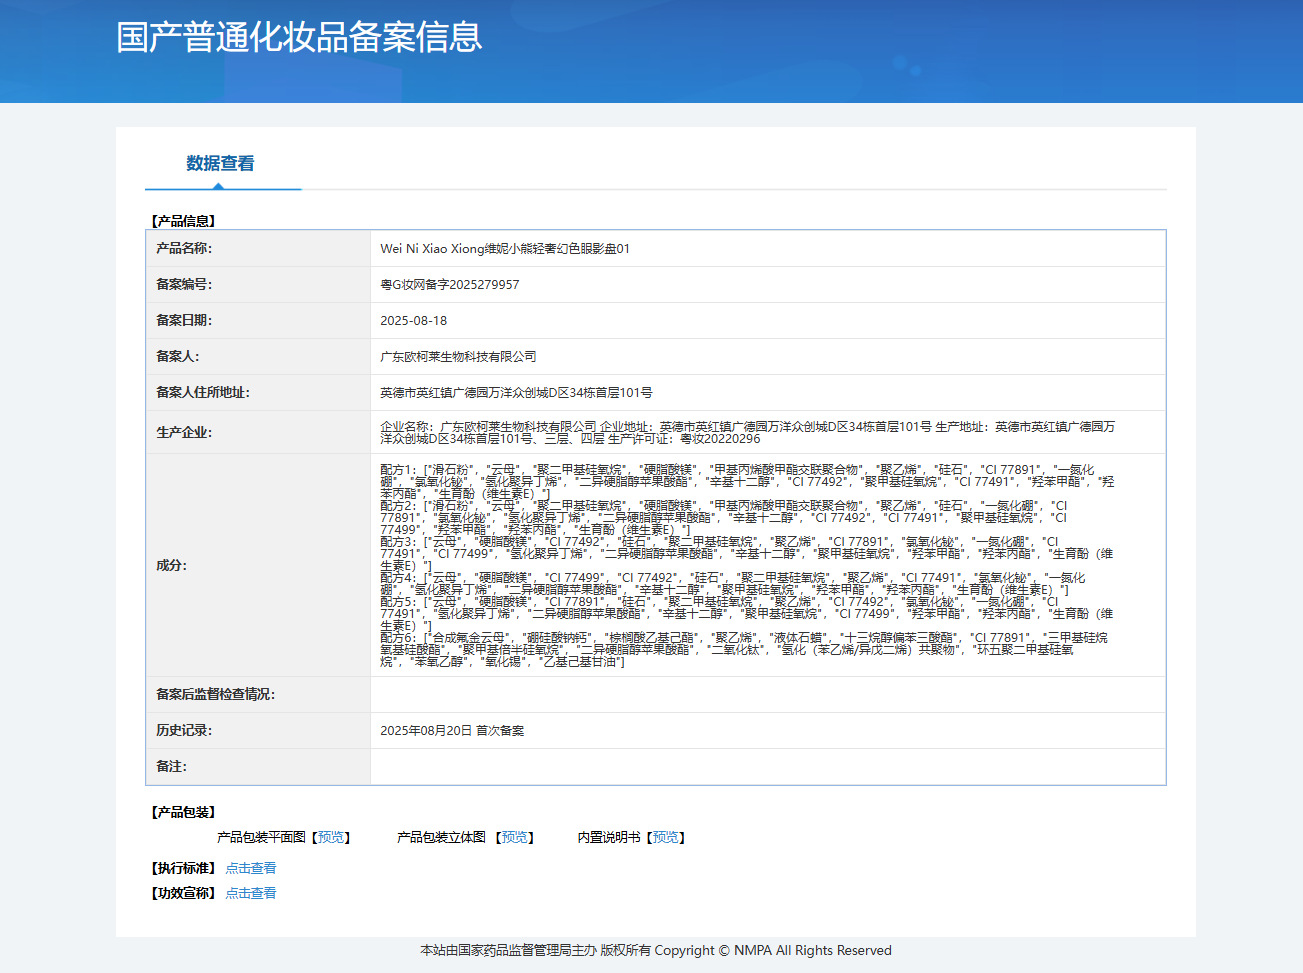
Task: Click the 备案编号 row label
Action: [184, 284]
